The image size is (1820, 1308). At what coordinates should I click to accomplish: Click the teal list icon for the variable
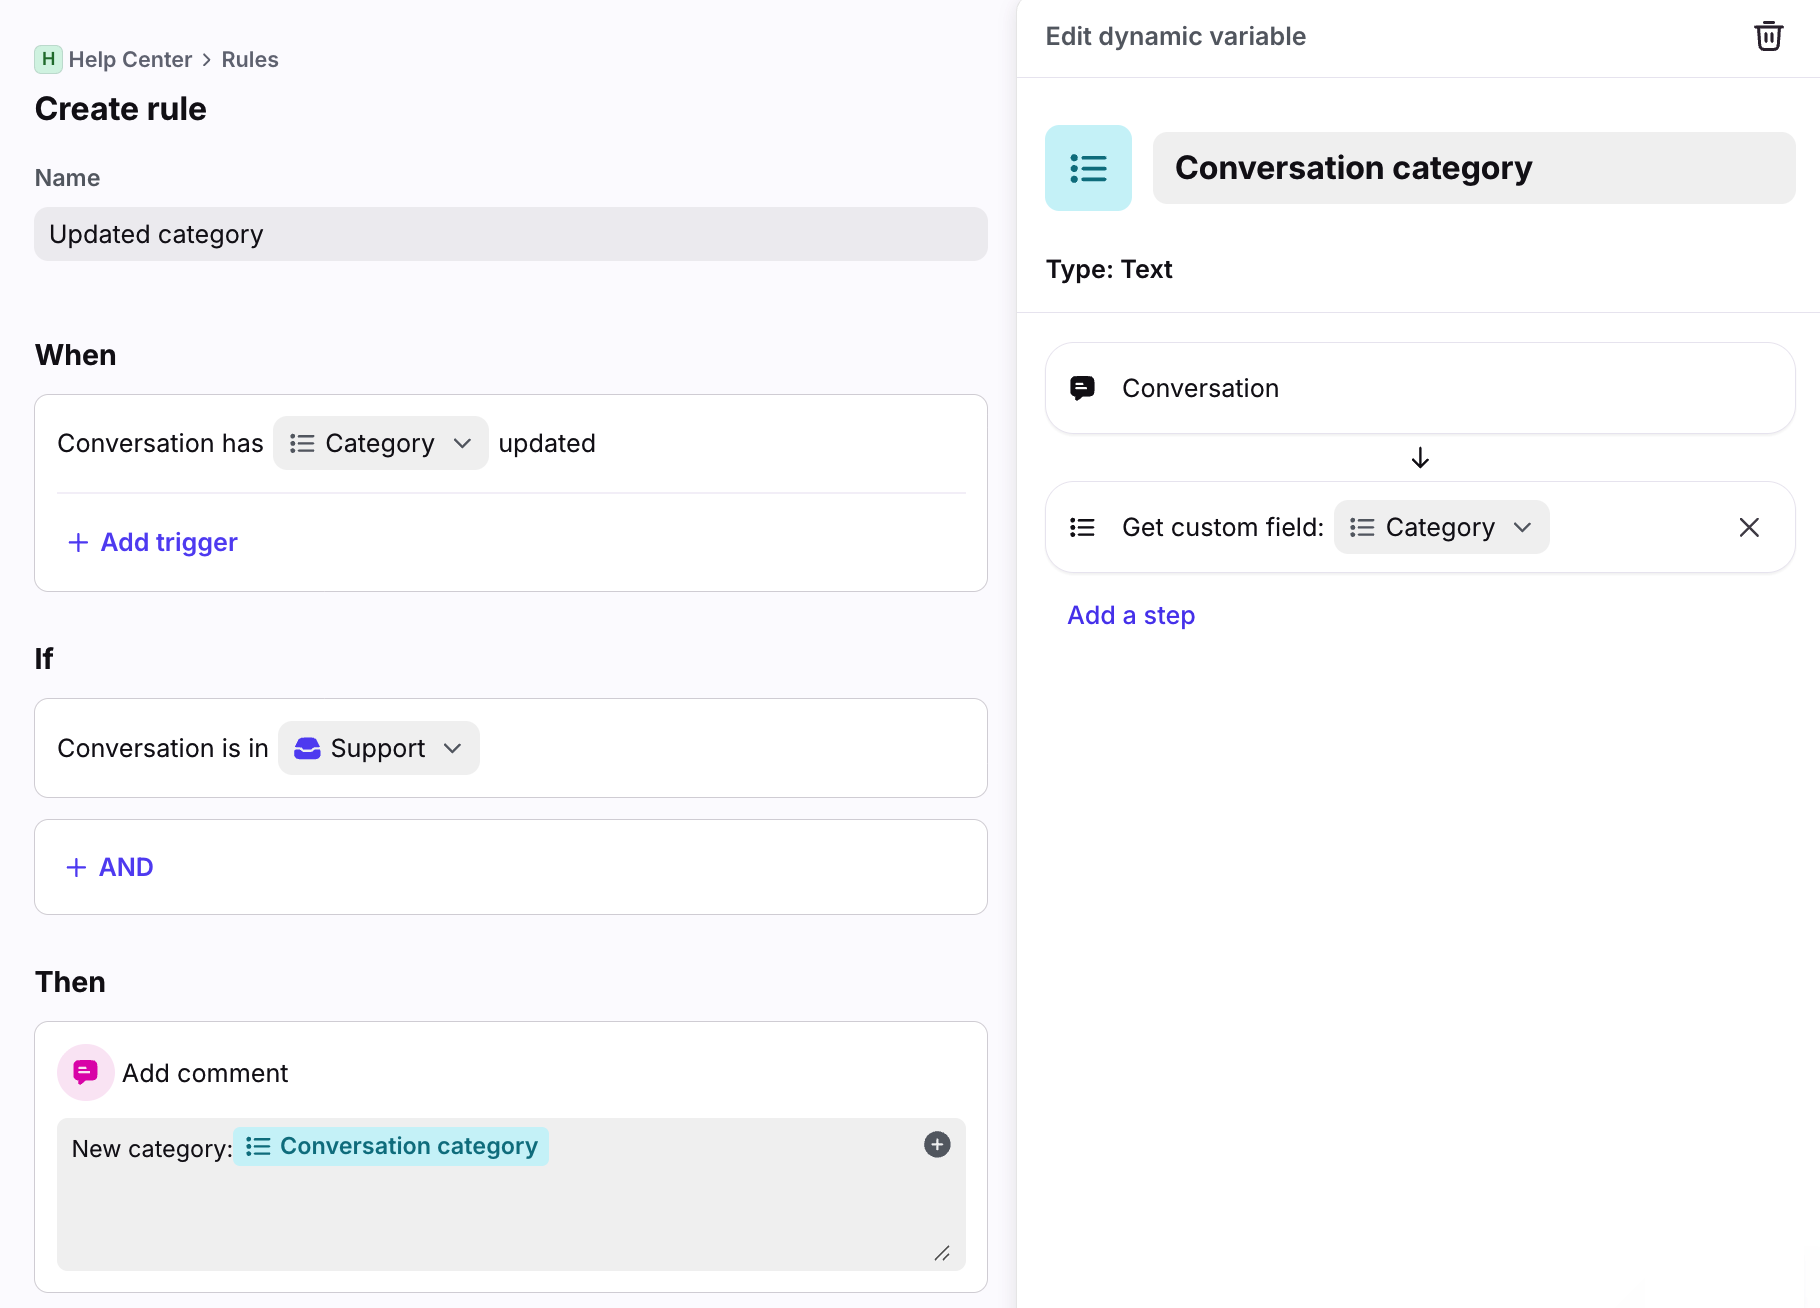pos(1088,168)
